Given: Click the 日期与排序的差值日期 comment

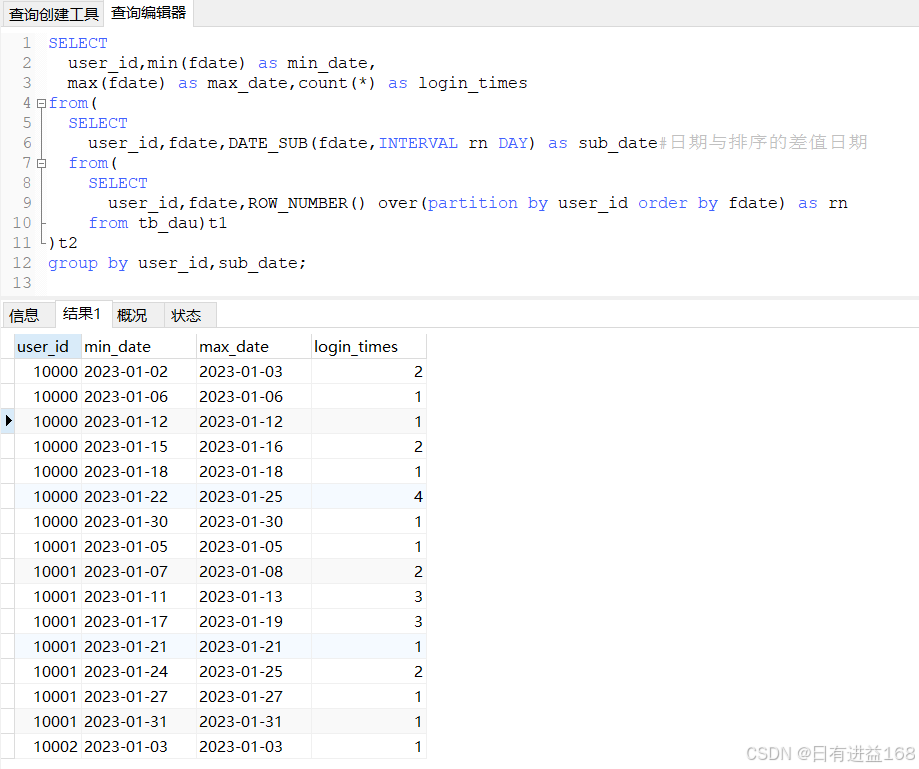Looking at the screenshot, I should (768, 142).
